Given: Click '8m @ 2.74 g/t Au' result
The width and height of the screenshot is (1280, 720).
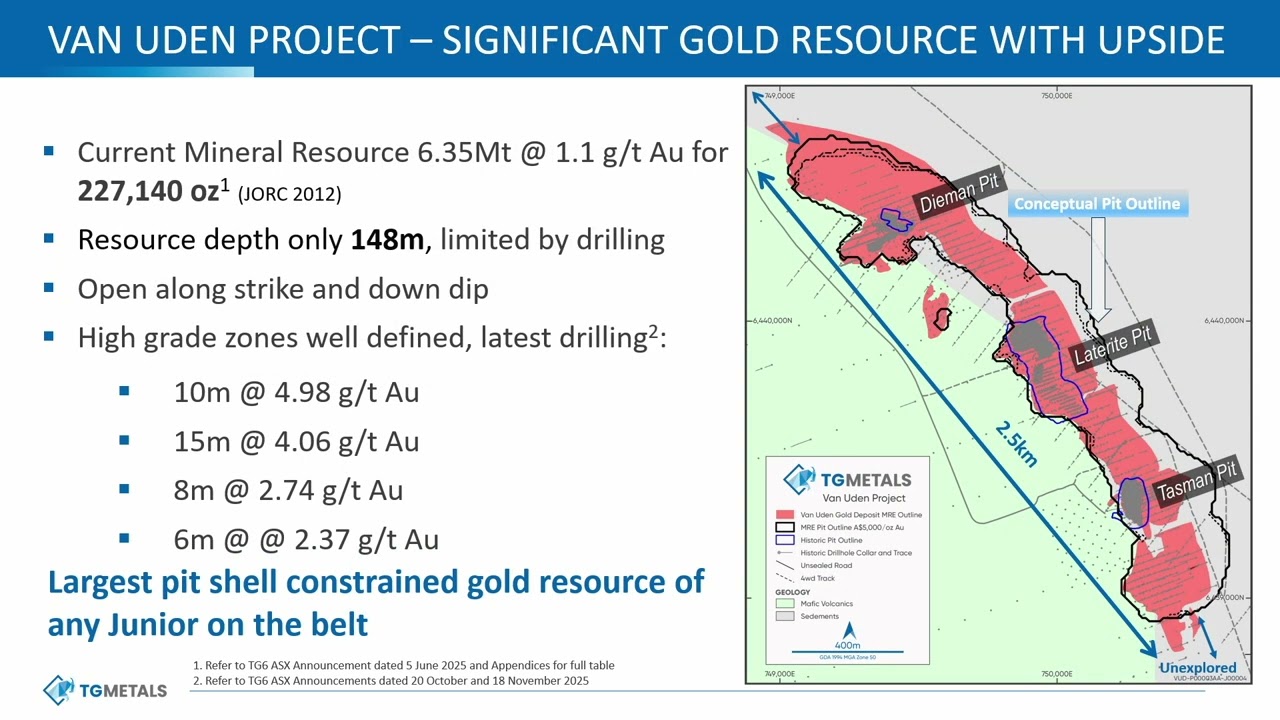Looking at the screenshot, I should click(288, 490).
